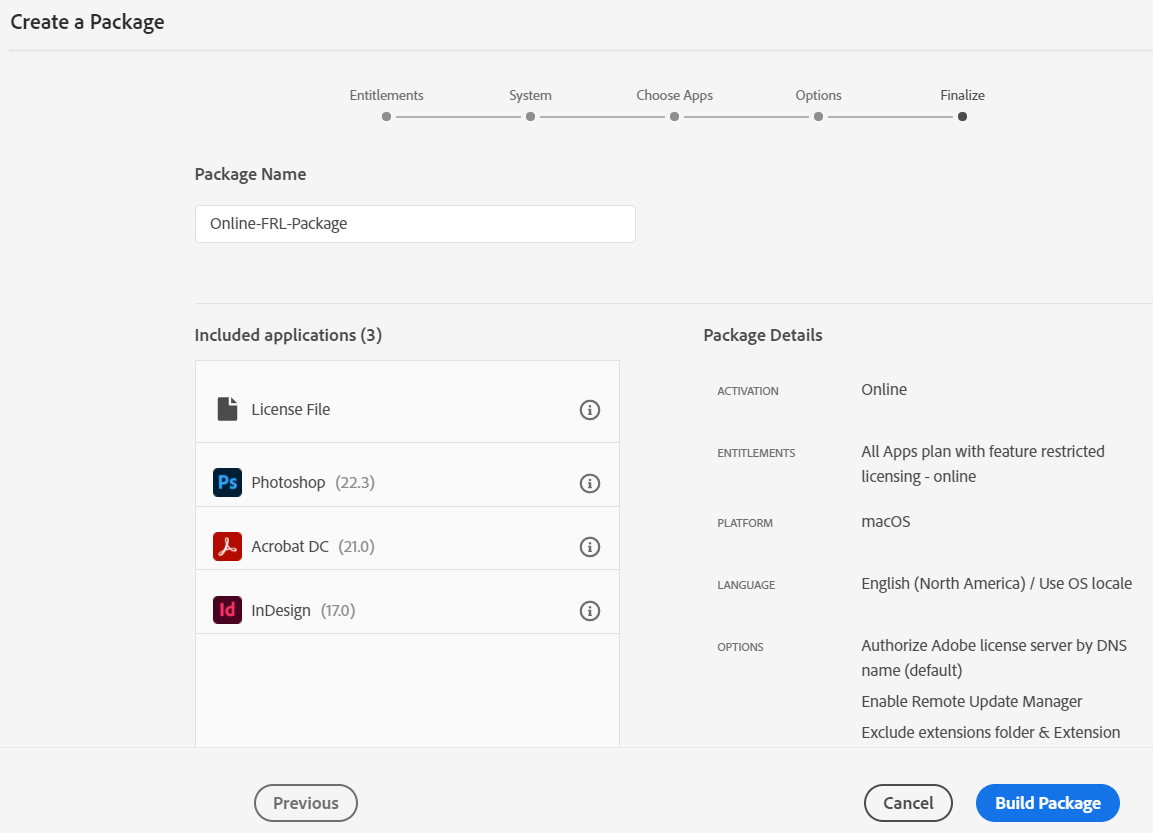Select the Choose Apps step
The width and height of the screenshot is (1153, 833).
coord(675,116)
